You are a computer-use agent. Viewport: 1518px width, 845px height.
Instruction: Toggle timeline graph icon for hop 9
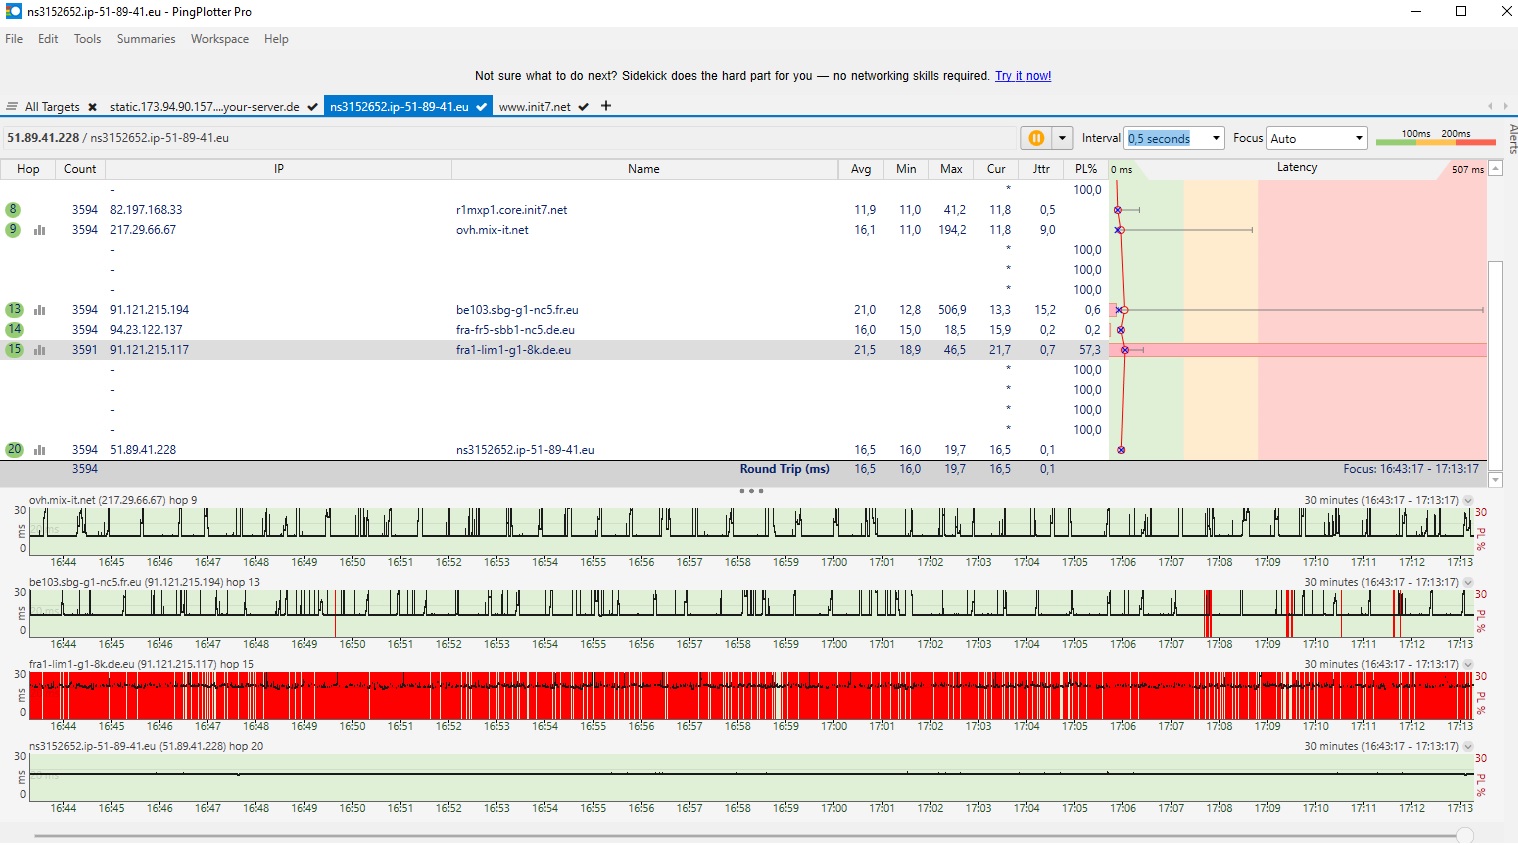(x=40, y=230)
